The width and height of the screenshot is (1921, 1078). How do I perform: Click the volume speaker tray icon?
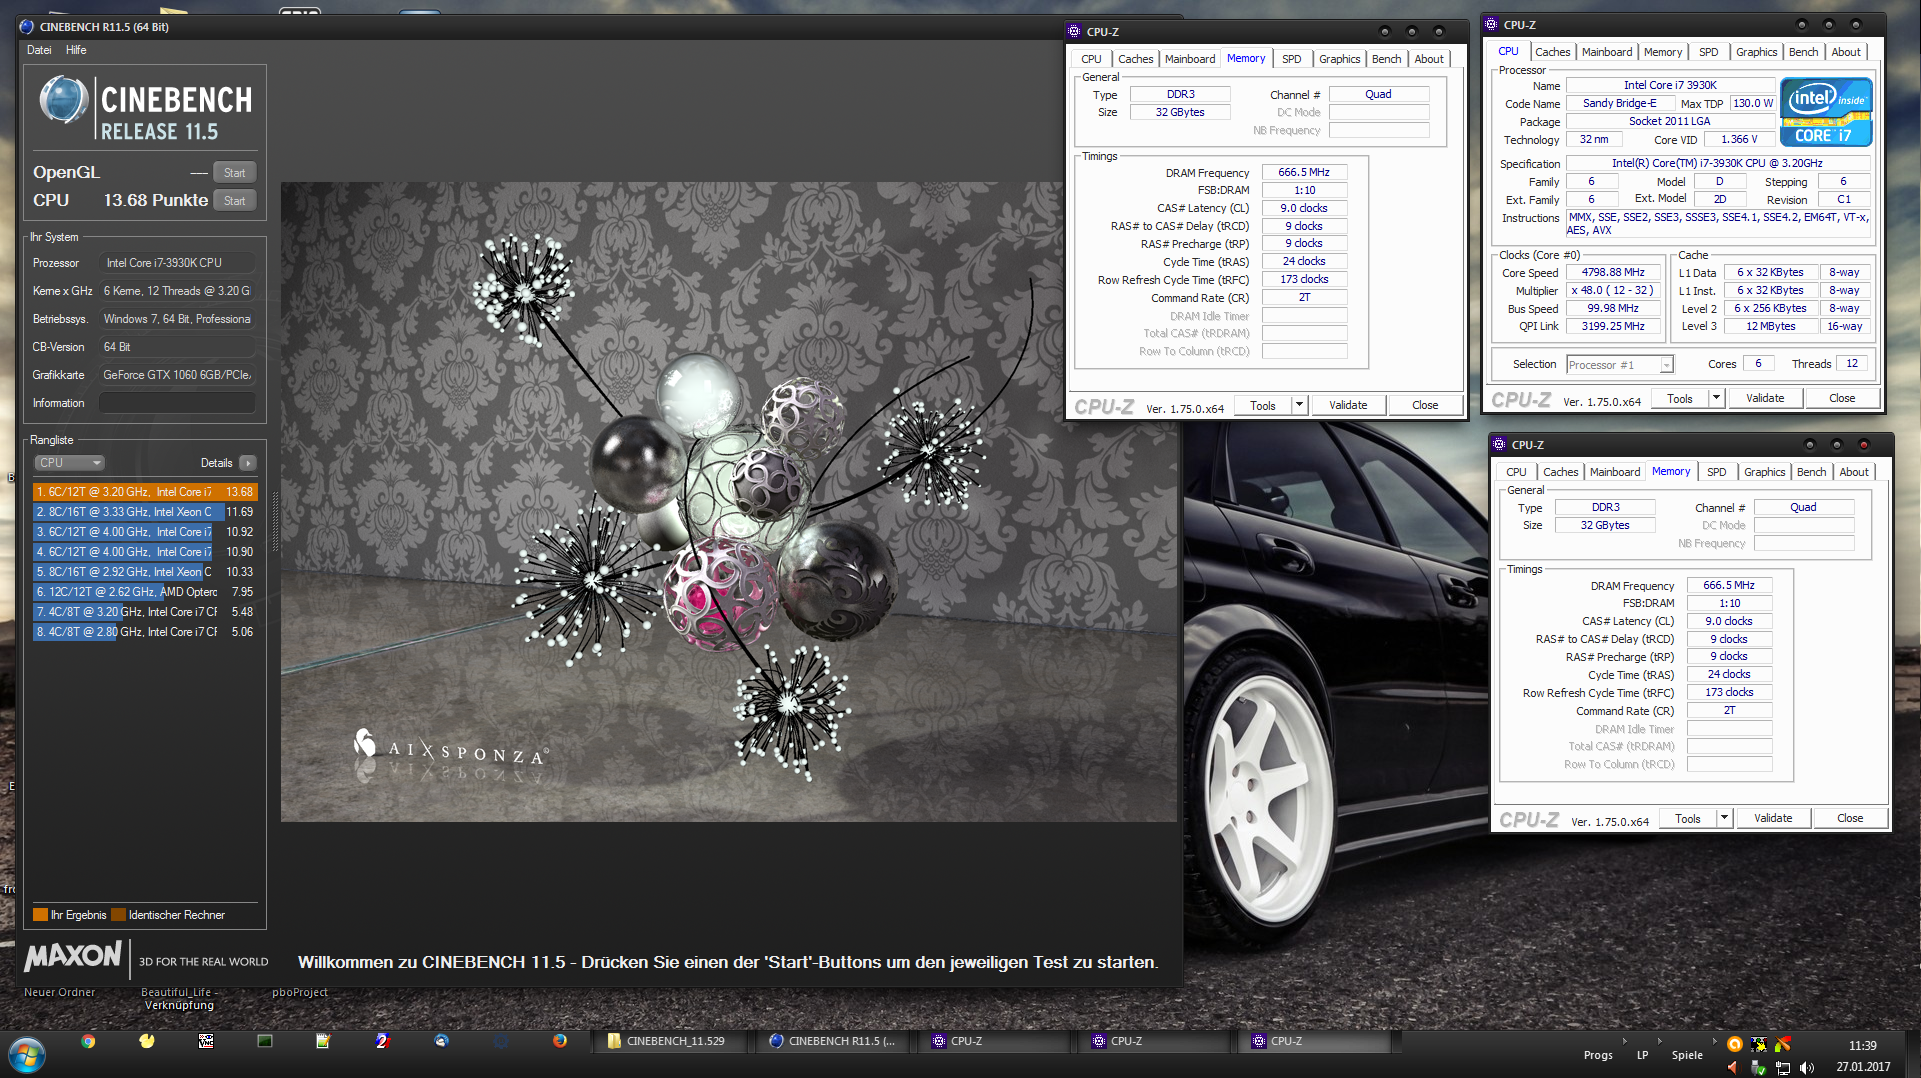(x=1806, y=1067)
